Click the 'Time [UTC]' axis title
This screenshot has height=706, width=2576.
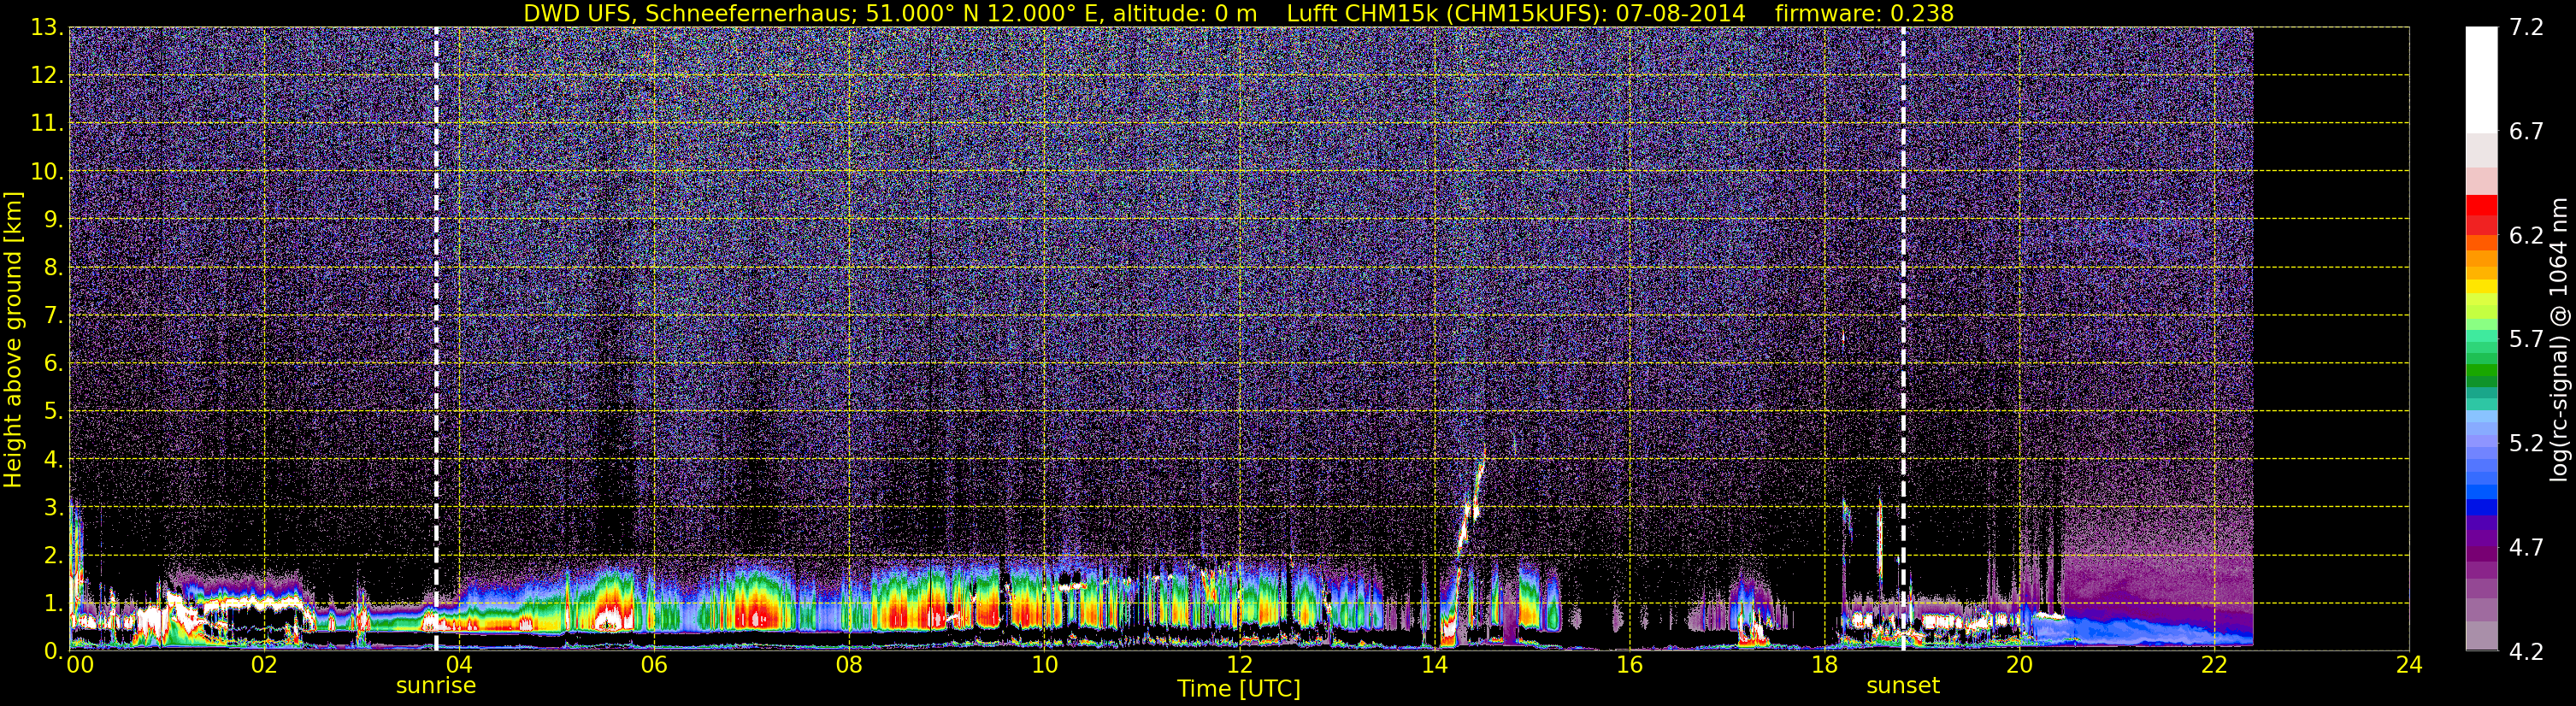pos(1238,689)
